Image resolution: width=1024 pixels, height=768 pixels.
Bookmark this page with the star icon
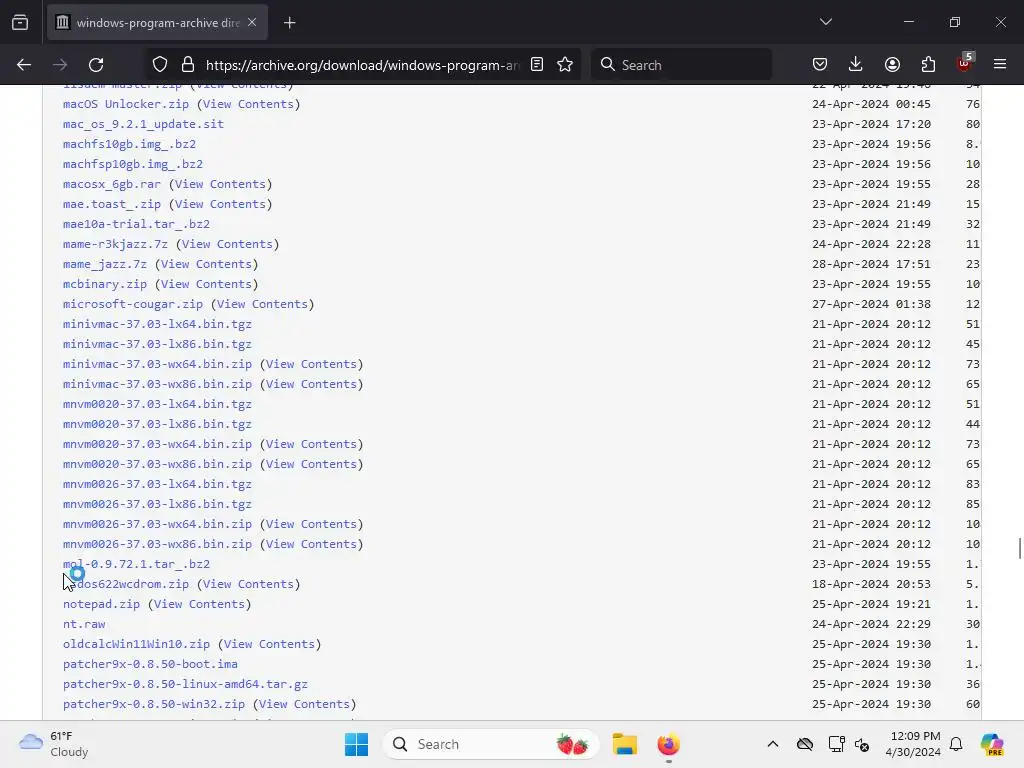pos(565,65)
